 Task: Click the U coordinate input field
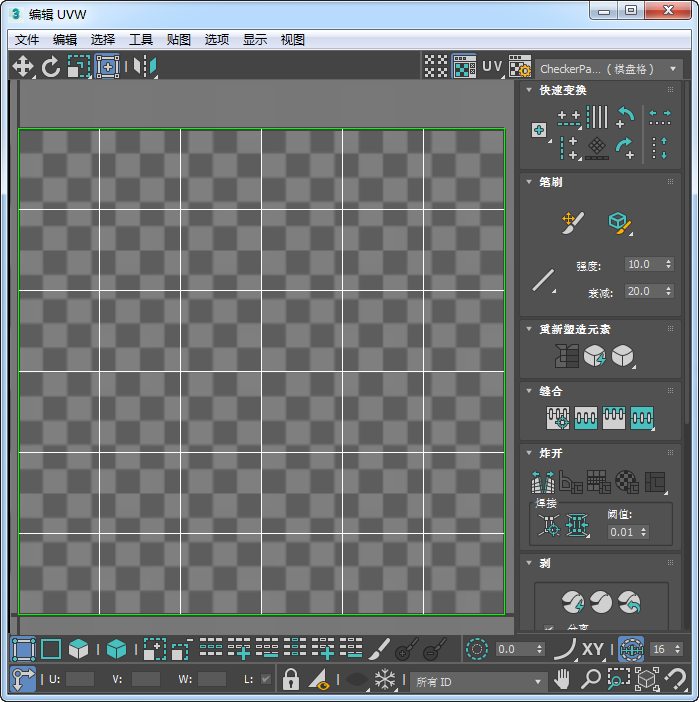pyautogui.click(x=80, y=679)
